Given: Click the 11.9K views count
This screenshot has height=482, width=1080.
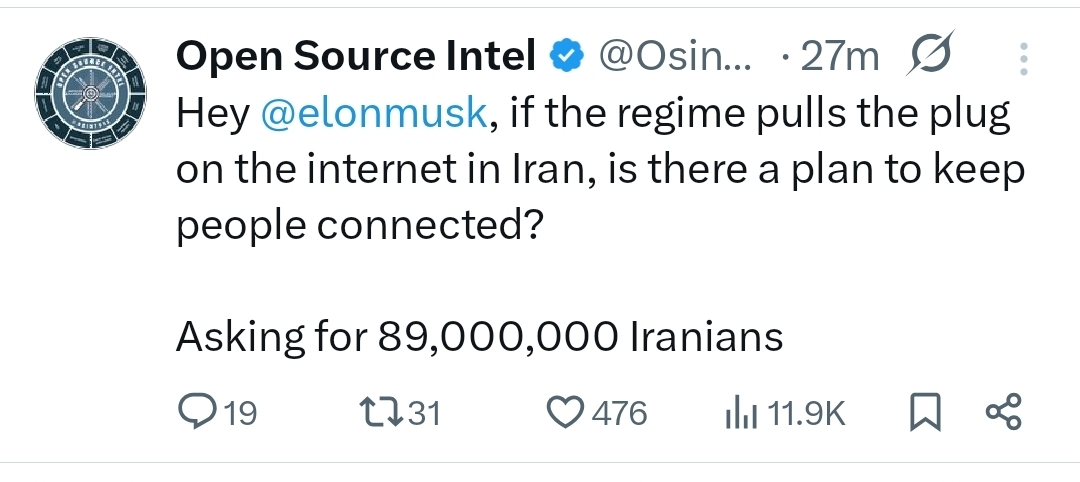Looking at the screenshot, I should coord(806,413).
